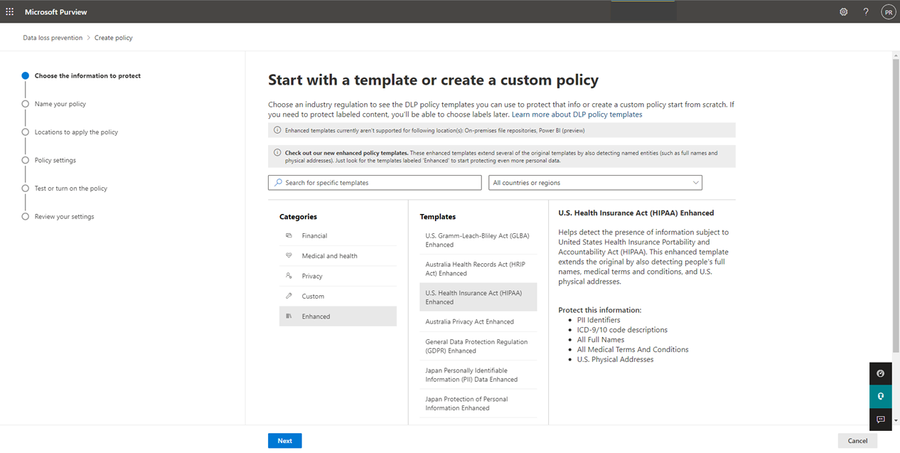900x453 pixels.
Task: Select the 'Policy settings' step circle
Action: click(23, 160)
